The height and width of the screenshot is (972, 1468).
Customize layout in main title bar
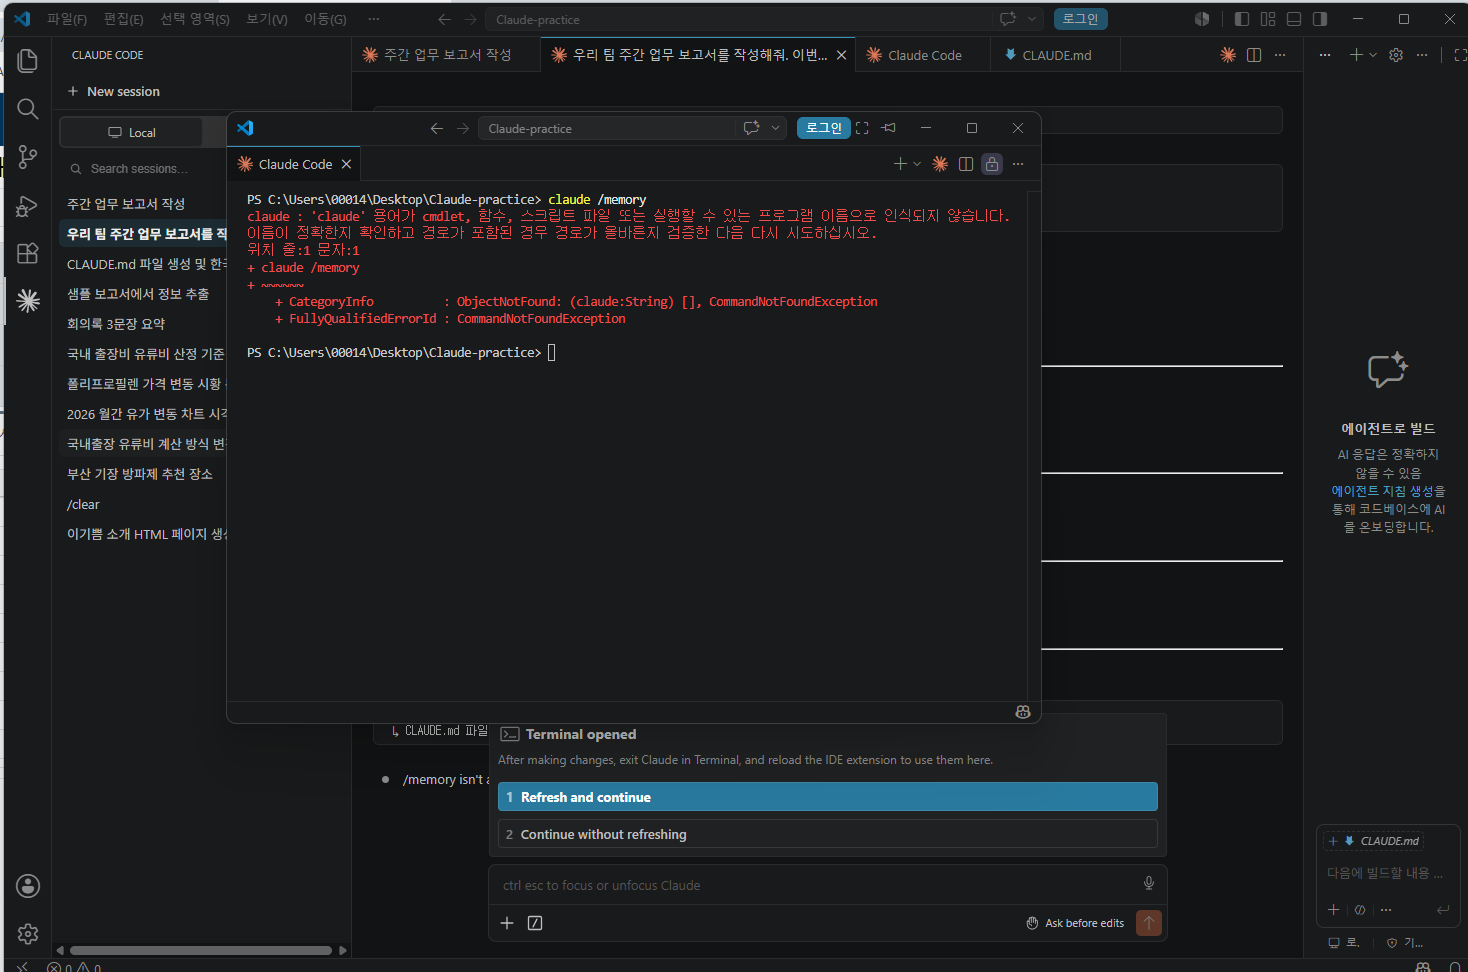point(1268,19)
